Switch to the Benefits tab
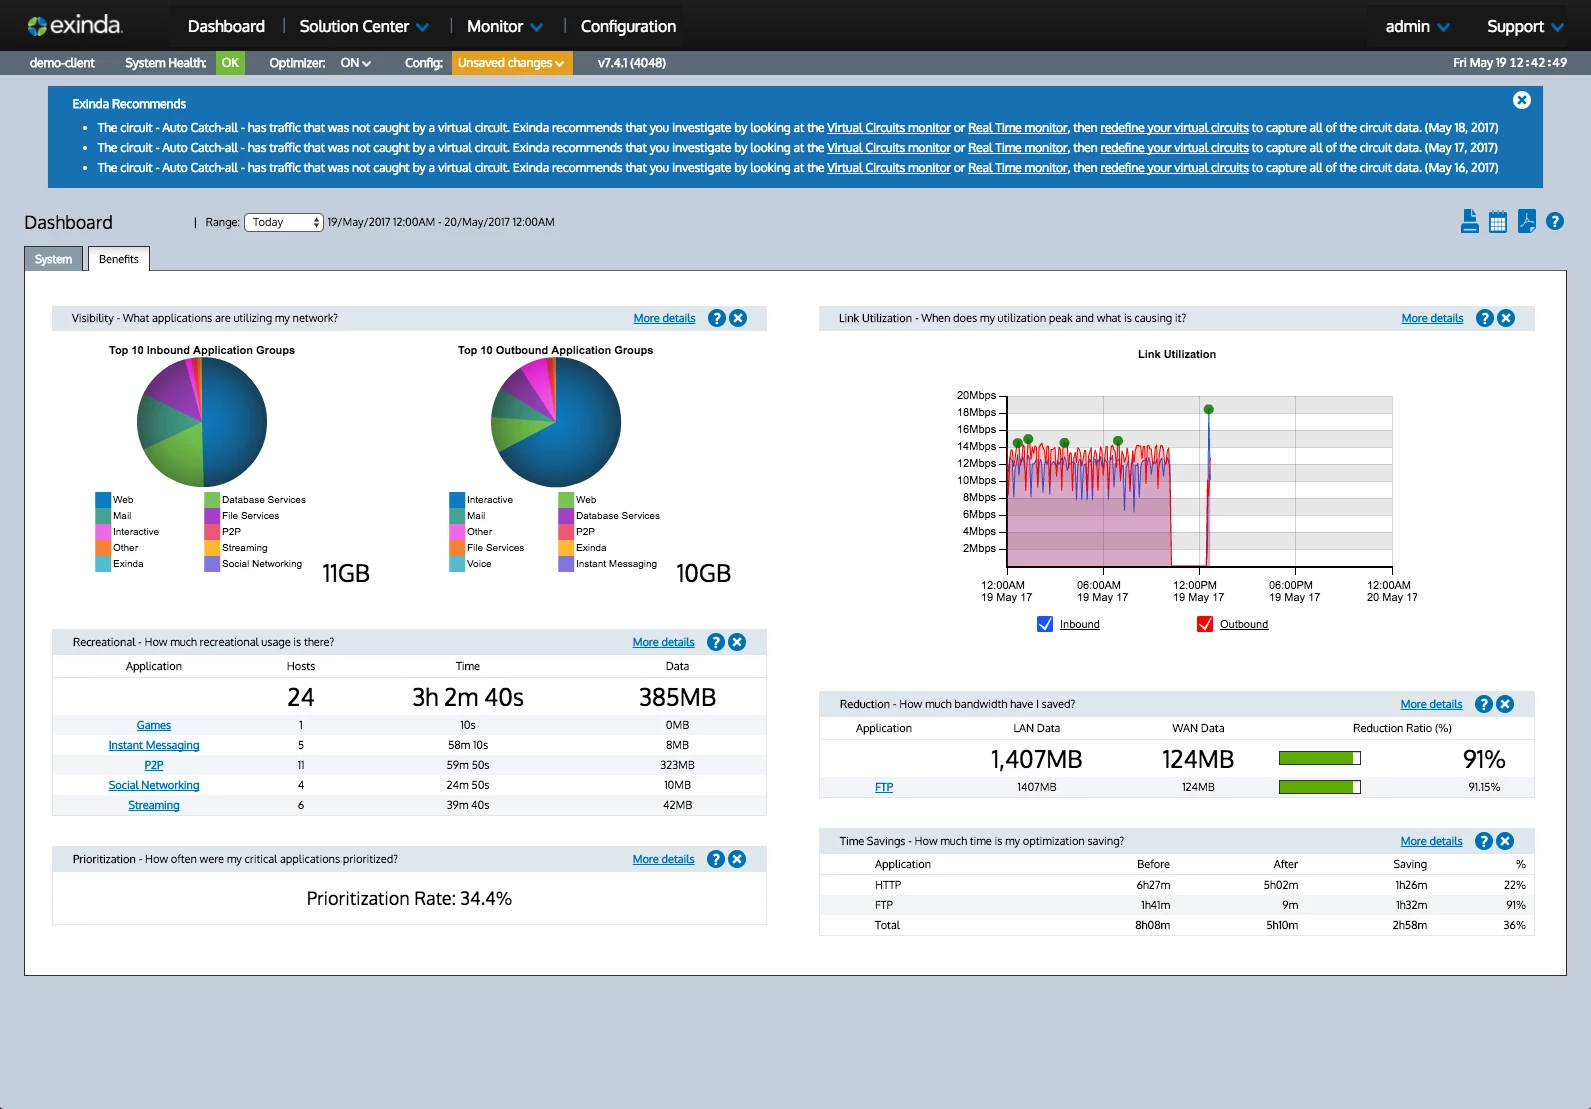 click(119, 259)
